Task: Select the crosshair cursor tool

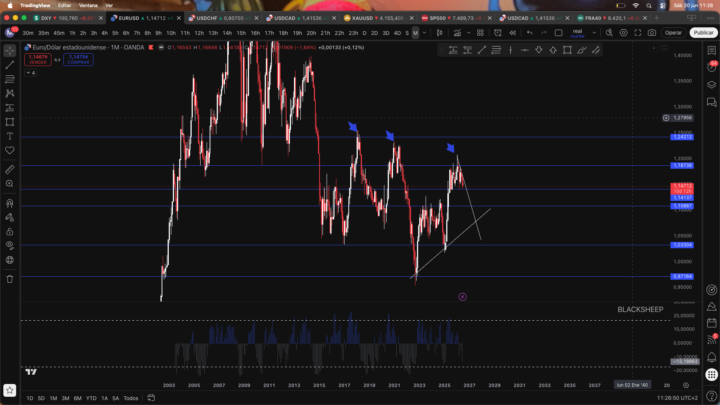Action: tap(10, 51)
